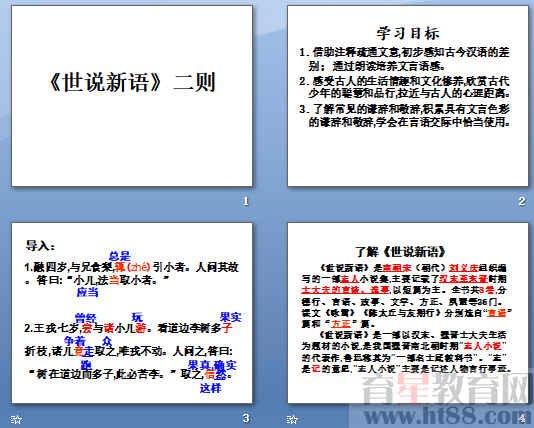Viewport: 534px width, 428px height.
Task: Click the third learning objective starting 了解常见
Action: 405,116
